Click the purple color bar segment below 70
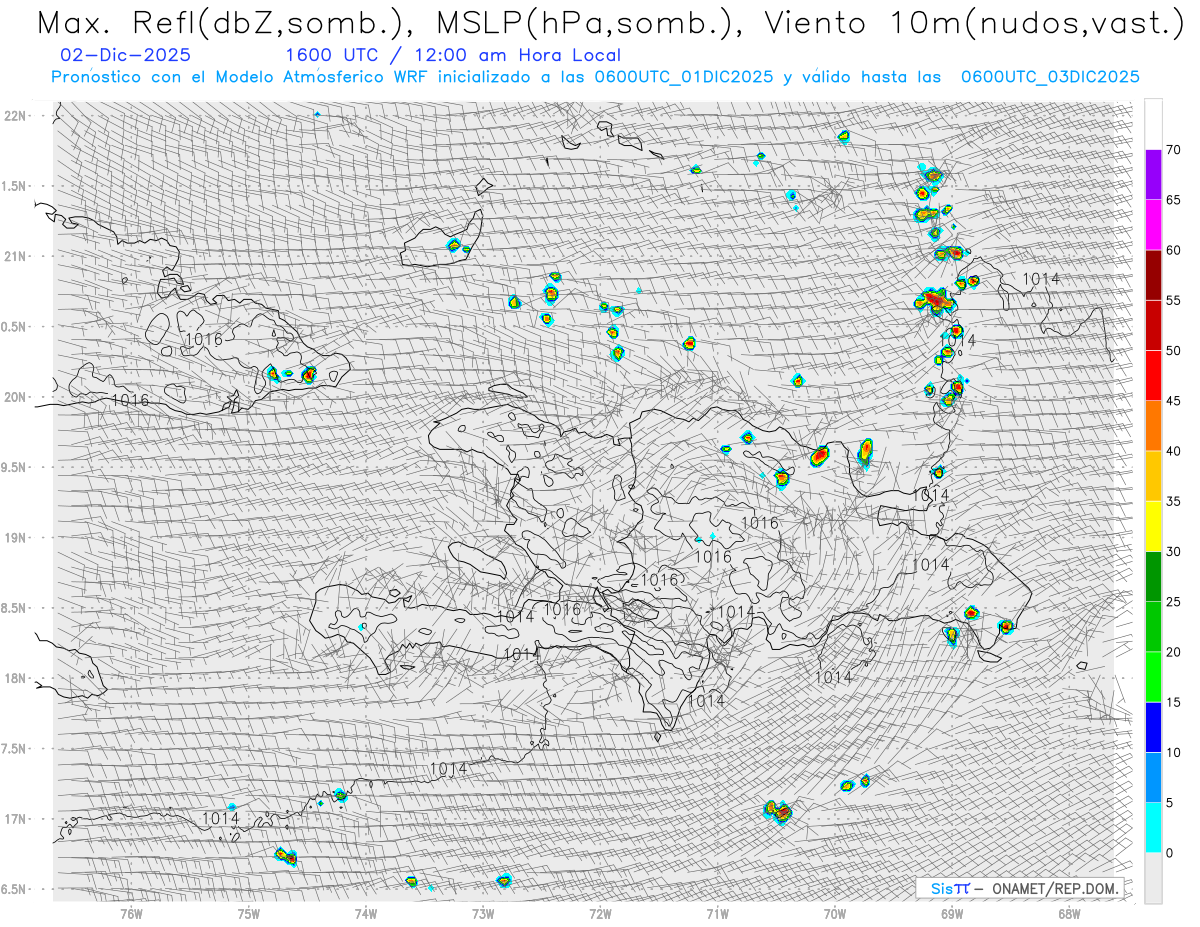Screen dimensions: 1200x927 (x=1153, y=175)
